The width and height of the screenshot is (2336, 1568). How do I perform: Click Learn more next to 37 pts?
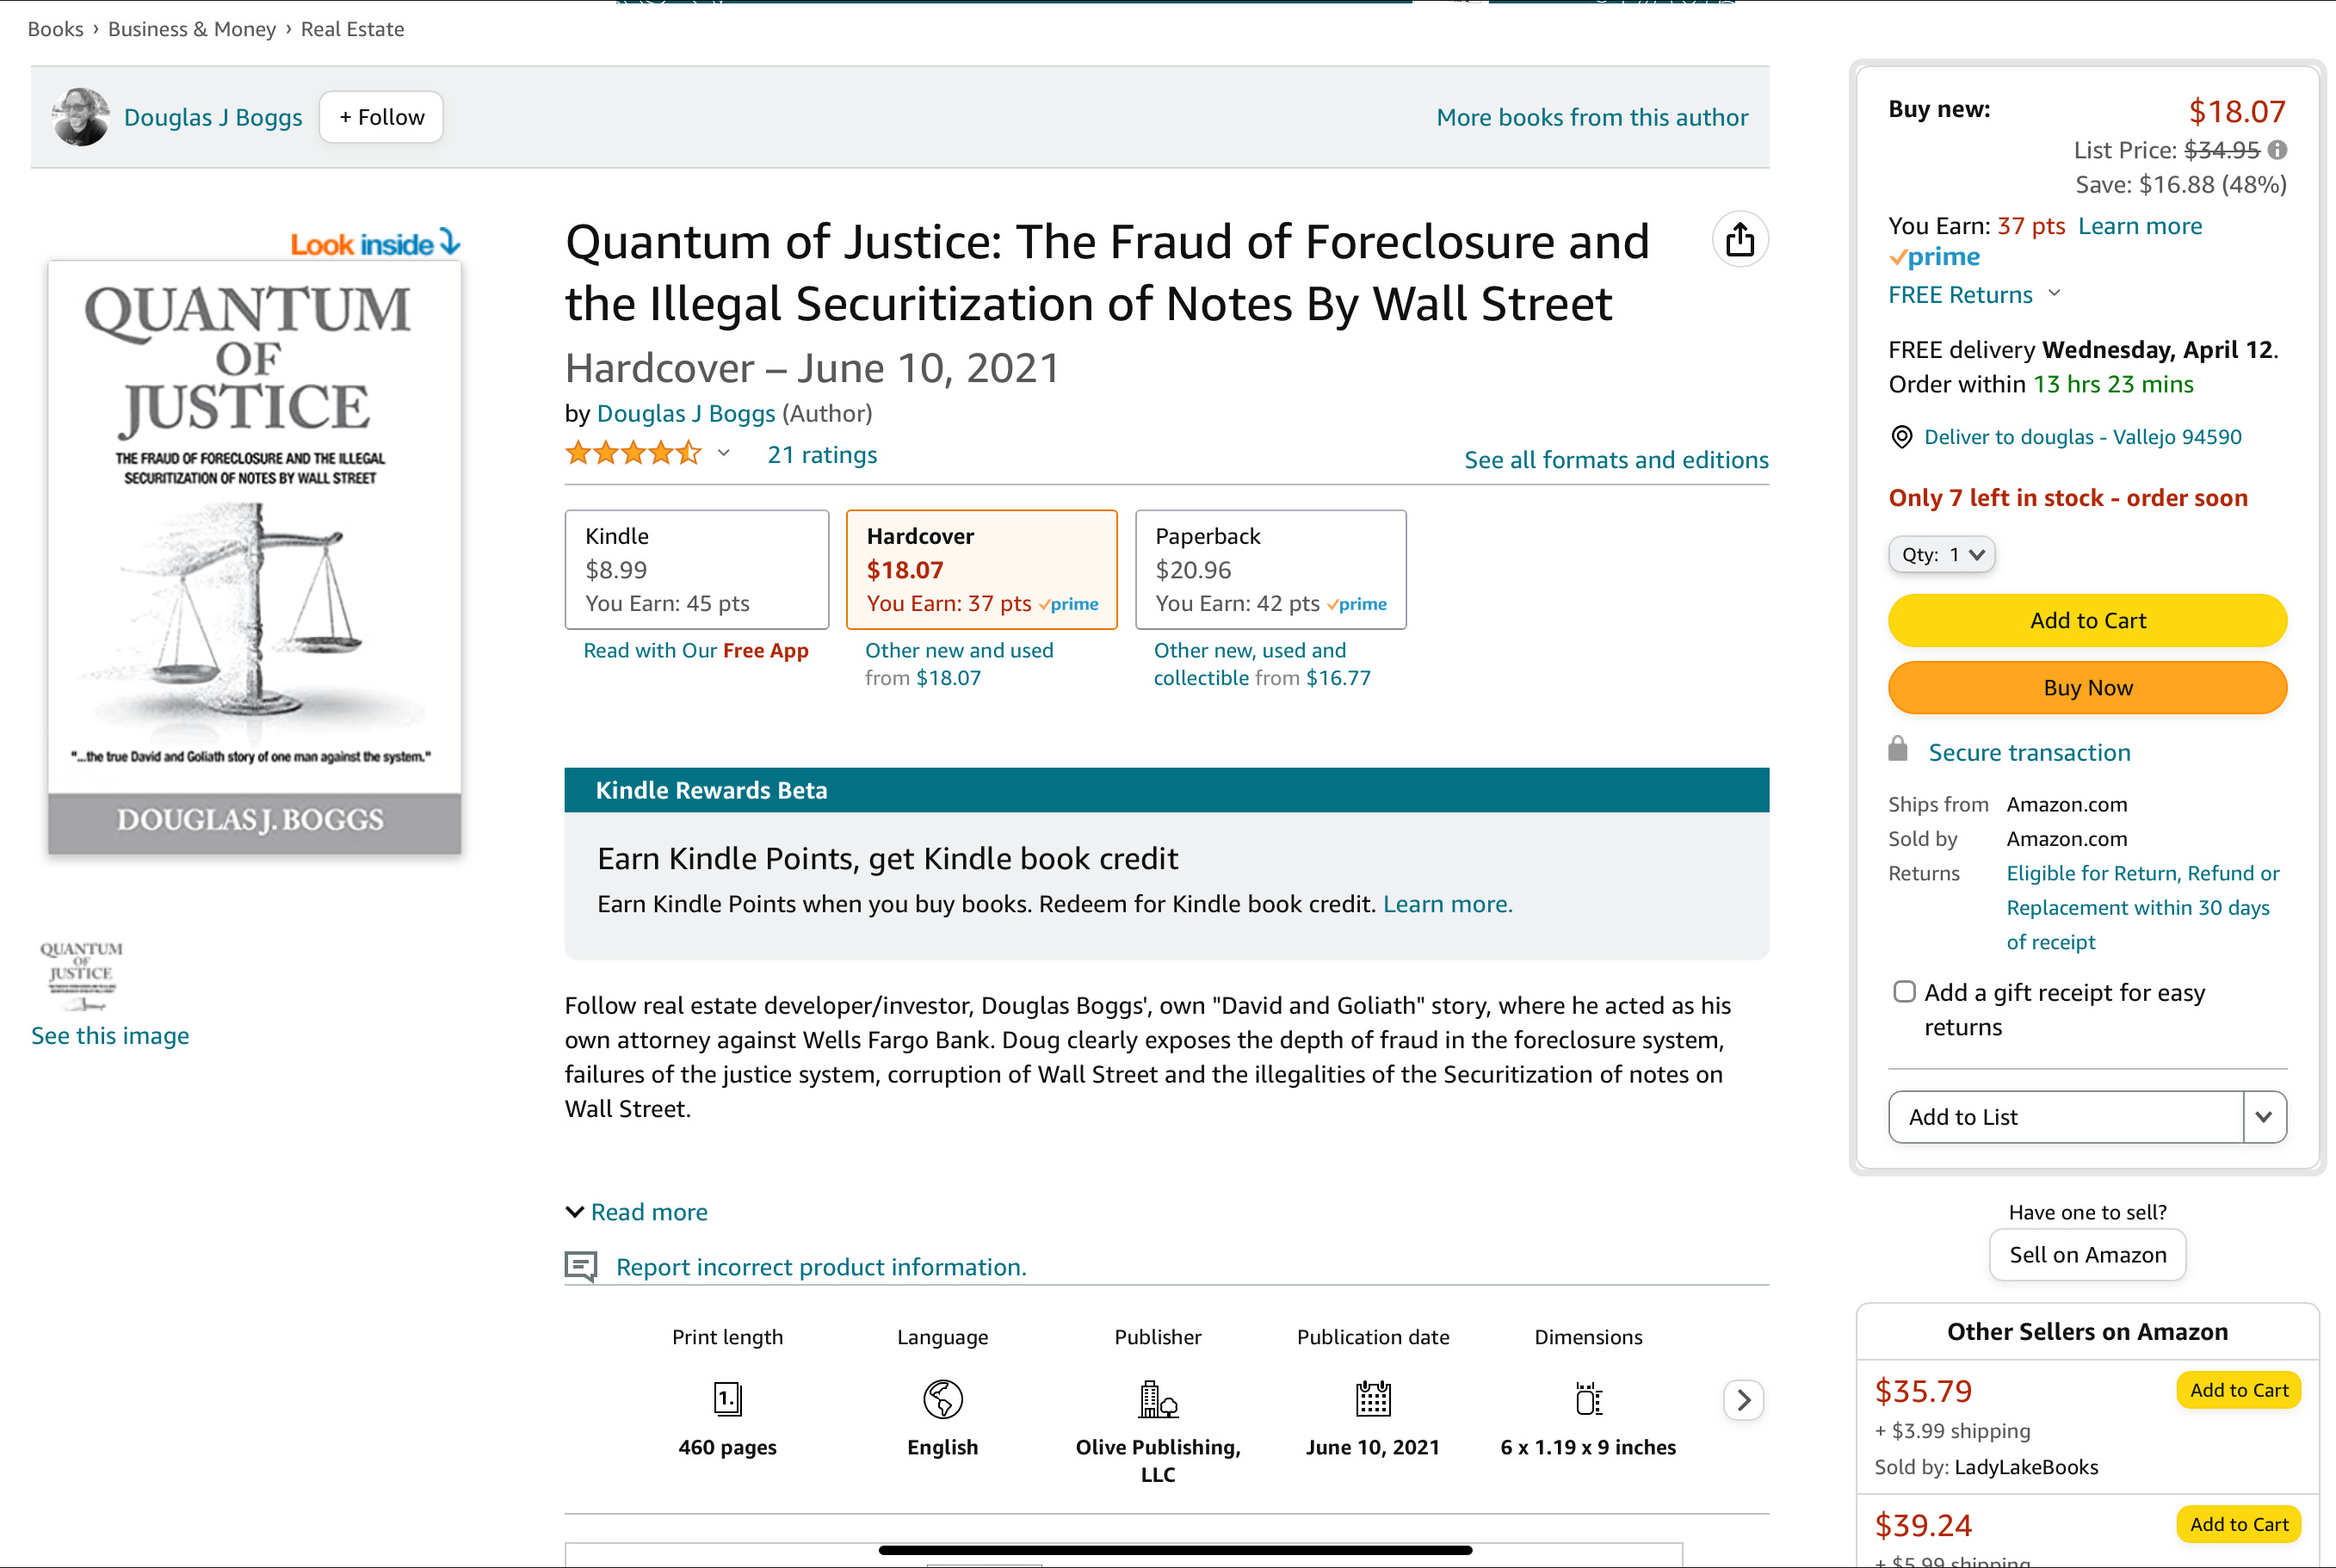click(x=2140, y=226)
